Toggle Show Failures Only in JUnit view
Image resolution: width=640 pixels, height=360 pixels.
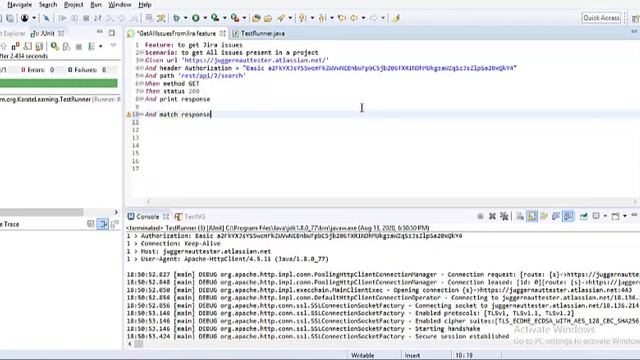16,47
